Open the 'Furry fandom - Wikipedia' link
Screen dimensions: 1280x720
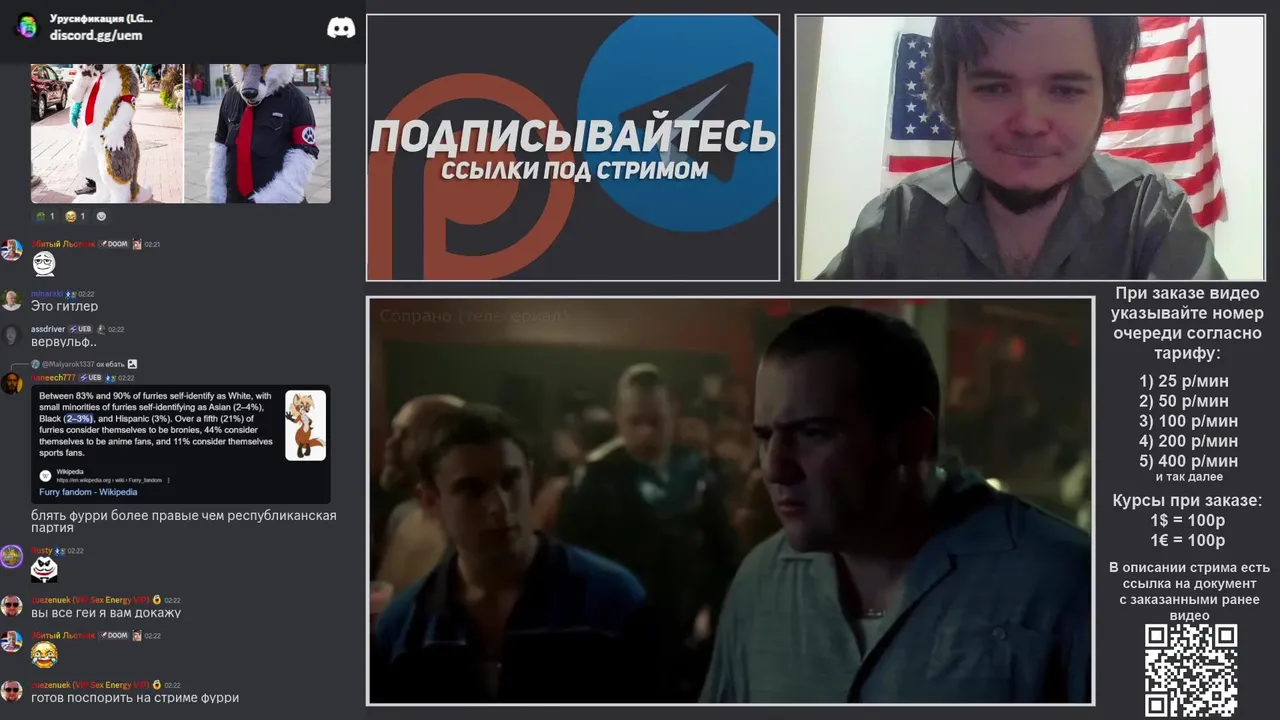[x=88, y=492]
